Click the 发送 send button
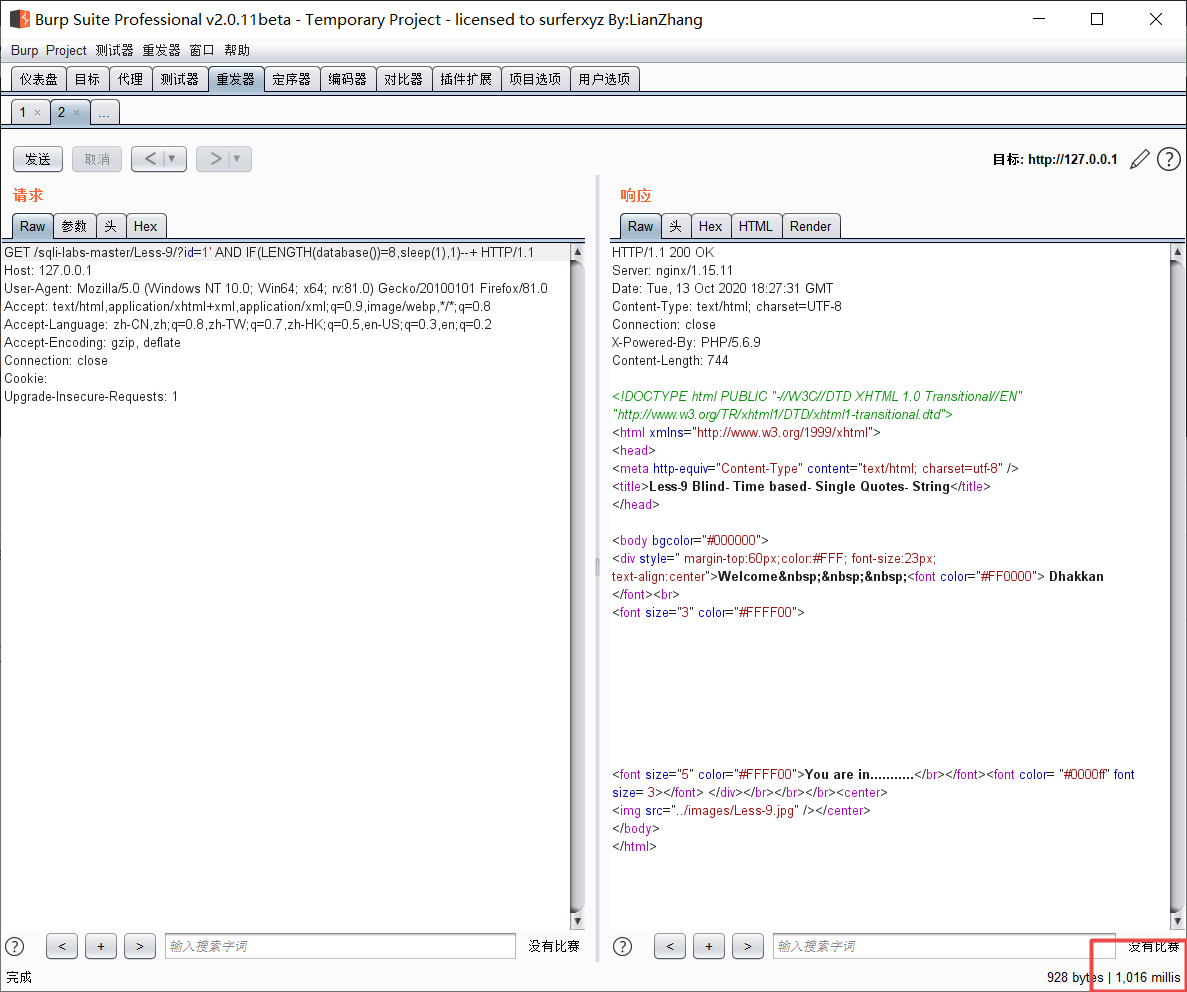This screenshot has width=1187, height=992. click(38, 159)
